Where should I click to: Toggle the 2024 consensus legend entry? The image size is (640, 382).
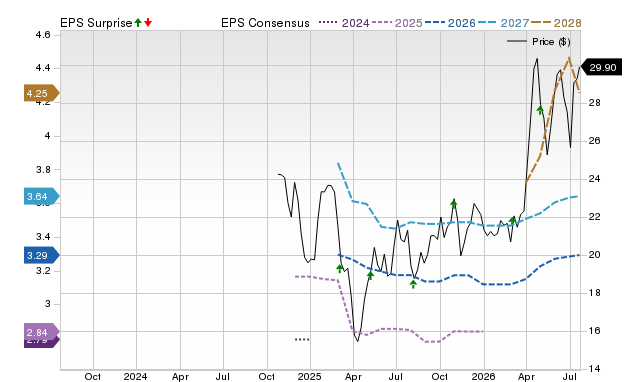click(344, 23)
